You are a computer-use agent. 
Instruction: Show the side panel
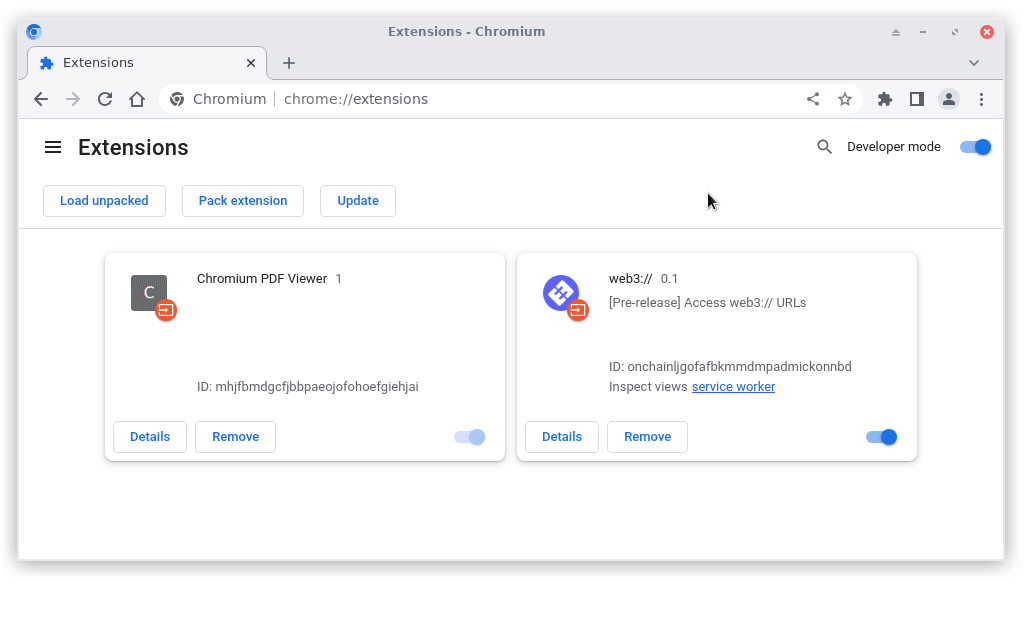917,99
